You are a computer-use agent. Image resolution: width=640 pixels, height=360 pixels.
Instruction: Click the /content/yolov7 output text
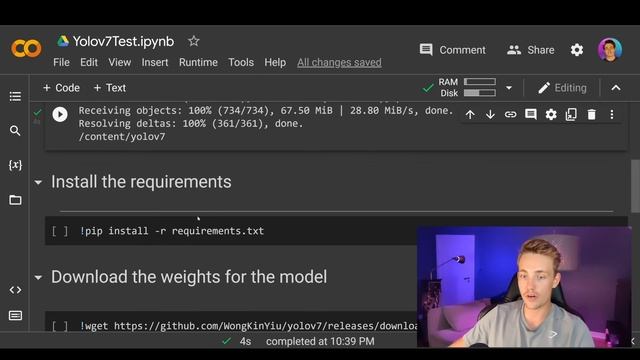pyautogui.click(x=122, y=137)
